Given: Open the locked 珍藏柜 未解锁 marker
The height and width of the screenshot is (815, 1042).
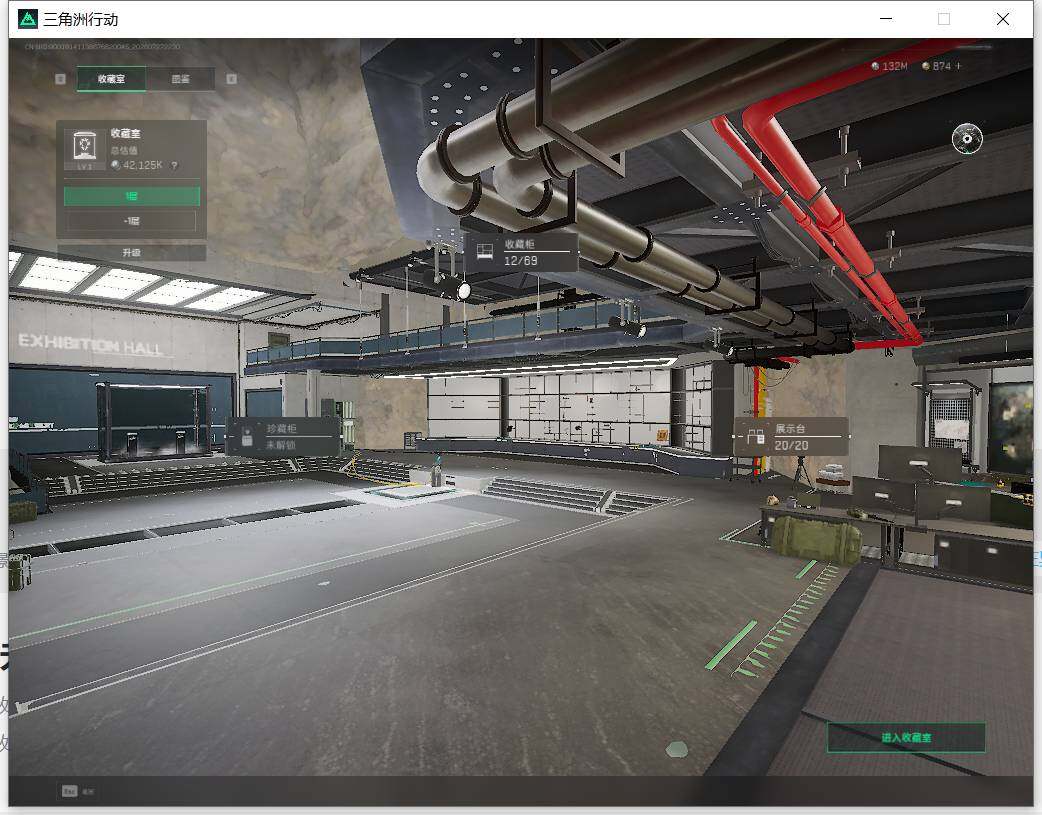Looking at the screenshot, I should [x=282, y=437].
